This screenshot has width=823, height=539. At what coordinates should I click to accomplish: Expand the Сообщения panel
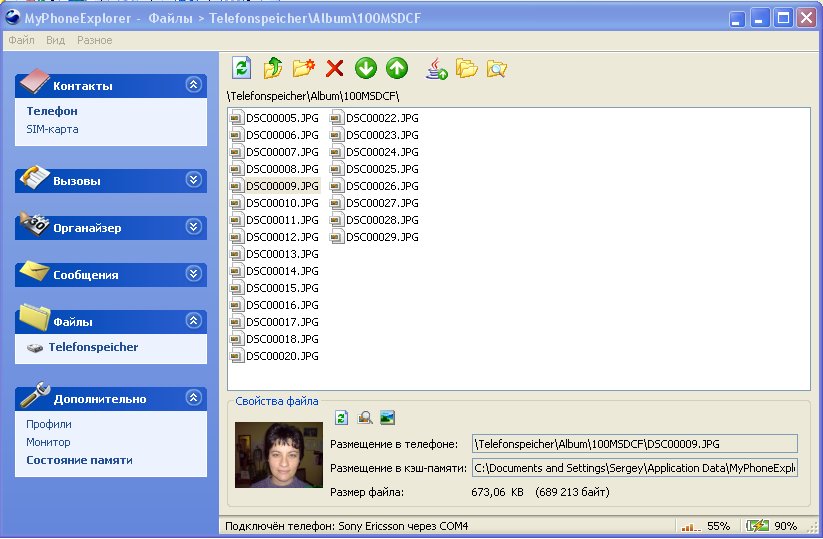point(194,273)
